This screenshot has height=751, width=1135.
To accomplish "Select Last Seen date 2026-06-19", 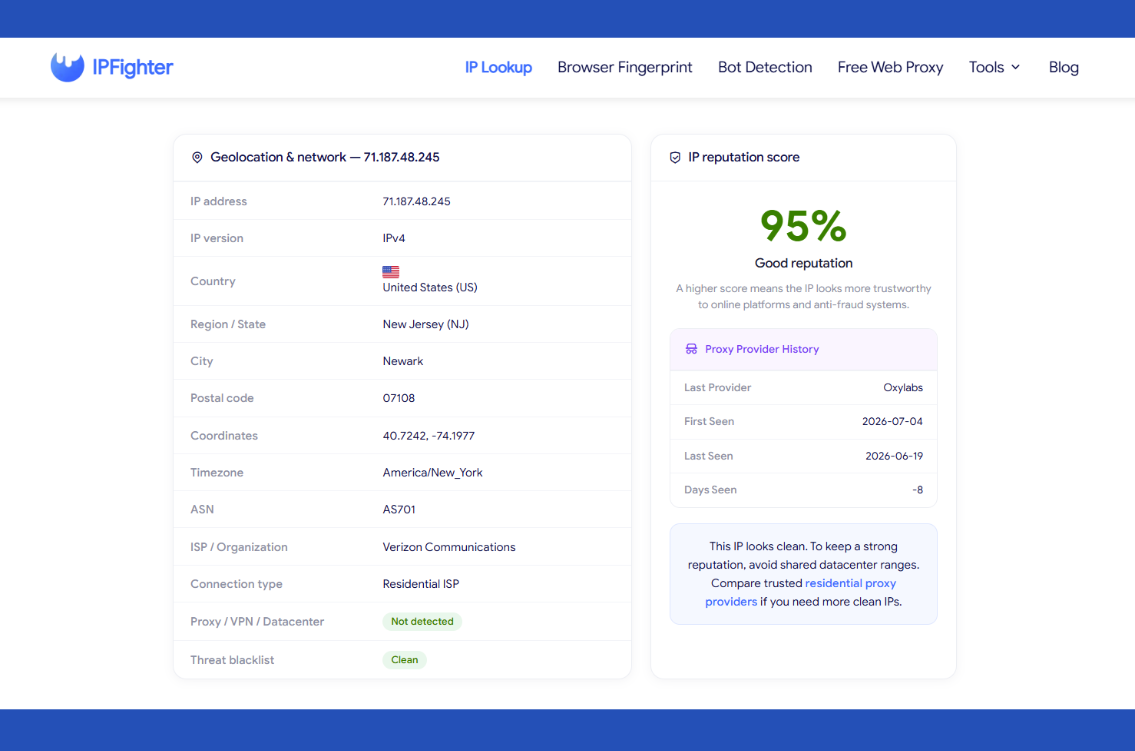I will coord(894,456).
